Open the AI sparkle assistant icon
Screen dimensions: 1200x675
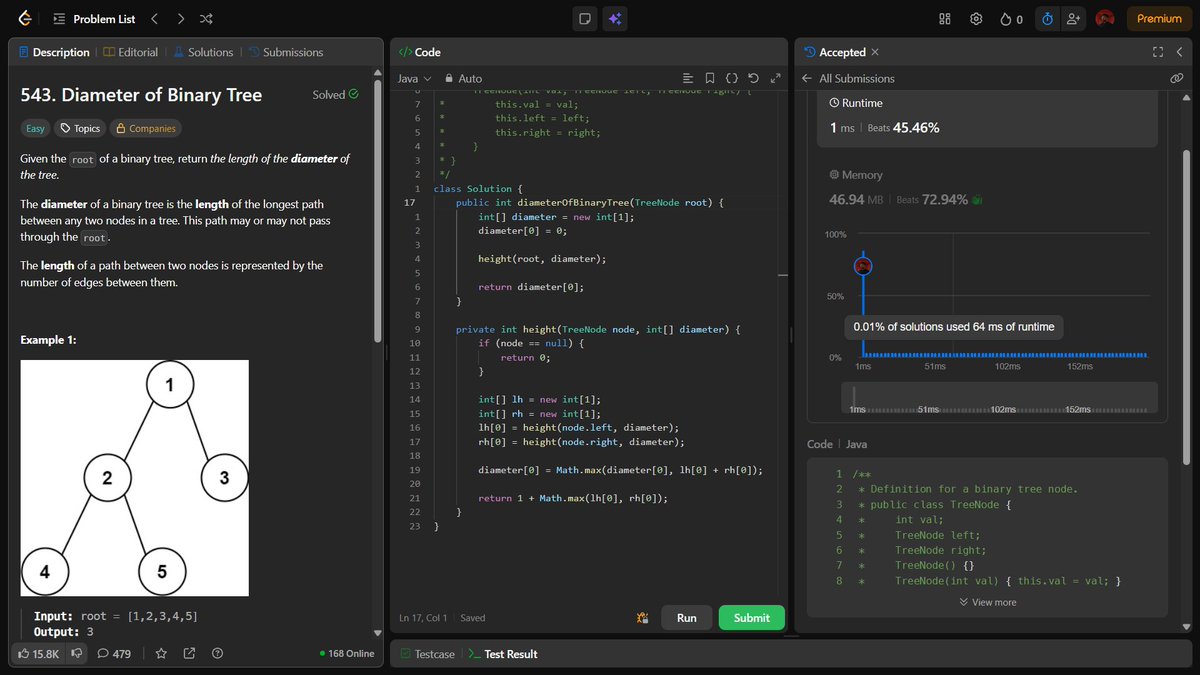point(615,18)
